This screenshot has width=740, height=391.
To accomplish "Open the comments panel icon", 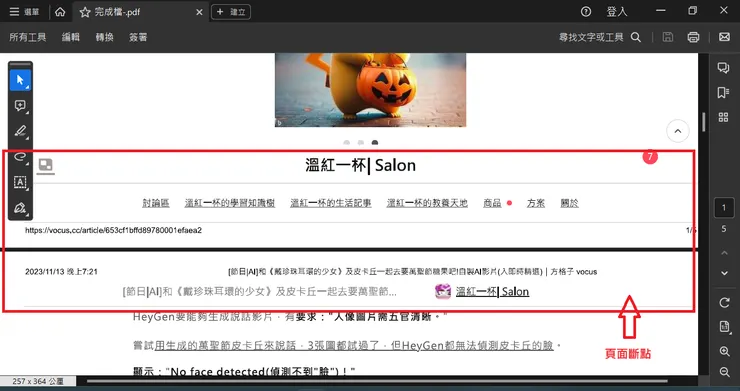I will coord(723,68).
